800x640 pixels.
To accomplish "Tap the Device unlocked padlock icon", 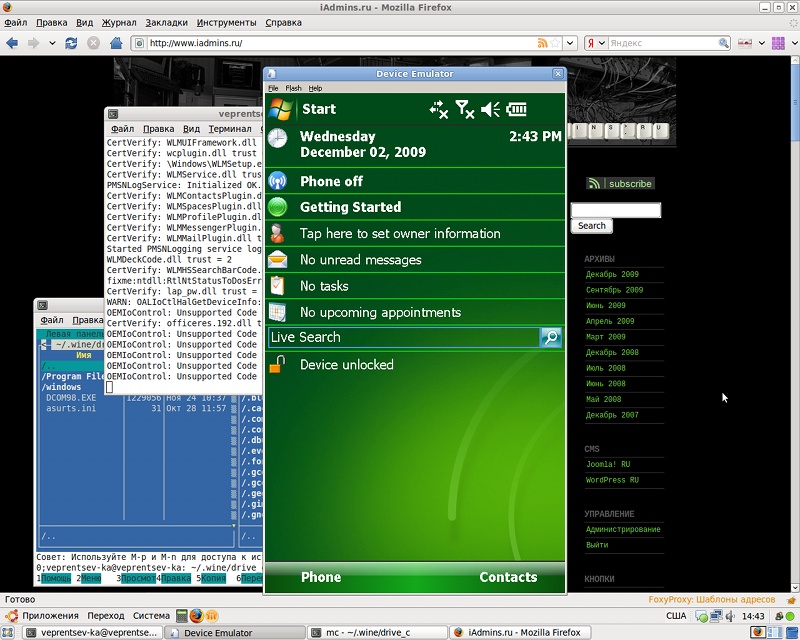I will pyautogui.click(x=277, y=364).
